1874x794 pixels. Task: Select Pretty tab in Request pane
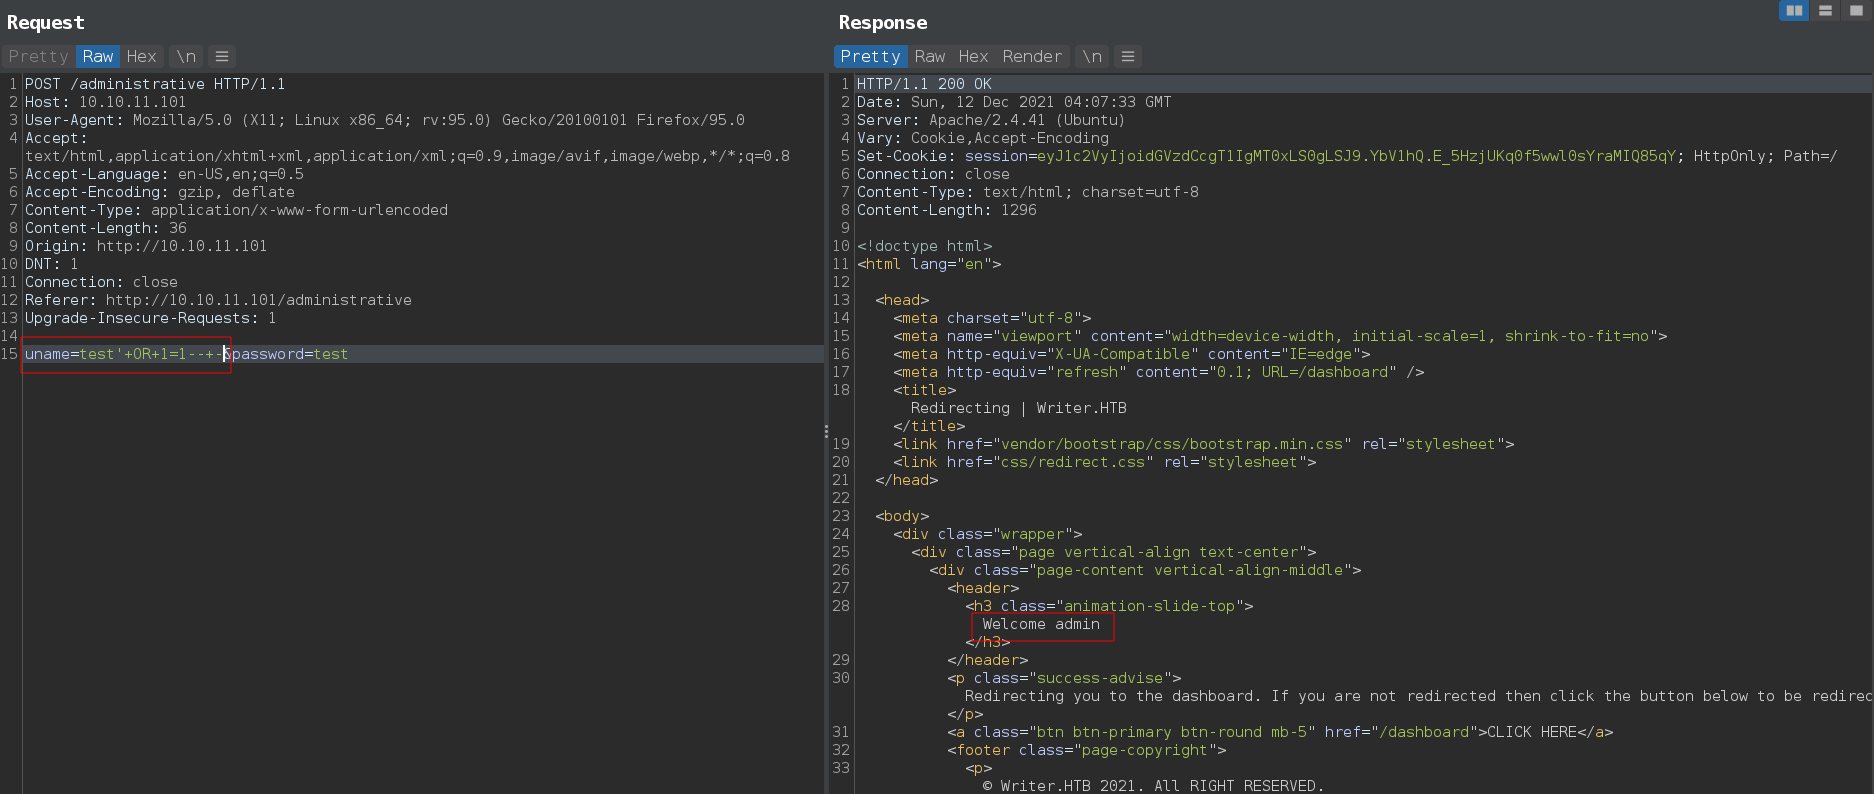pyautogui.click(x=39, y=57)
